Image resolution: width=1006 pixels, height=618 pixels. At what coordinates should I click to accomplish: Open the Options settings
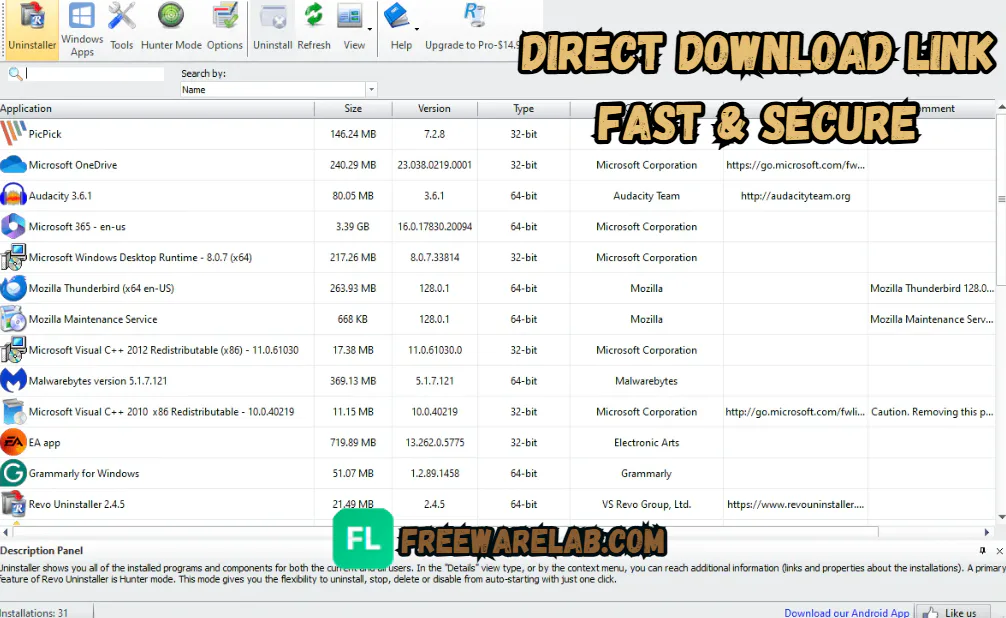(225, 27)
